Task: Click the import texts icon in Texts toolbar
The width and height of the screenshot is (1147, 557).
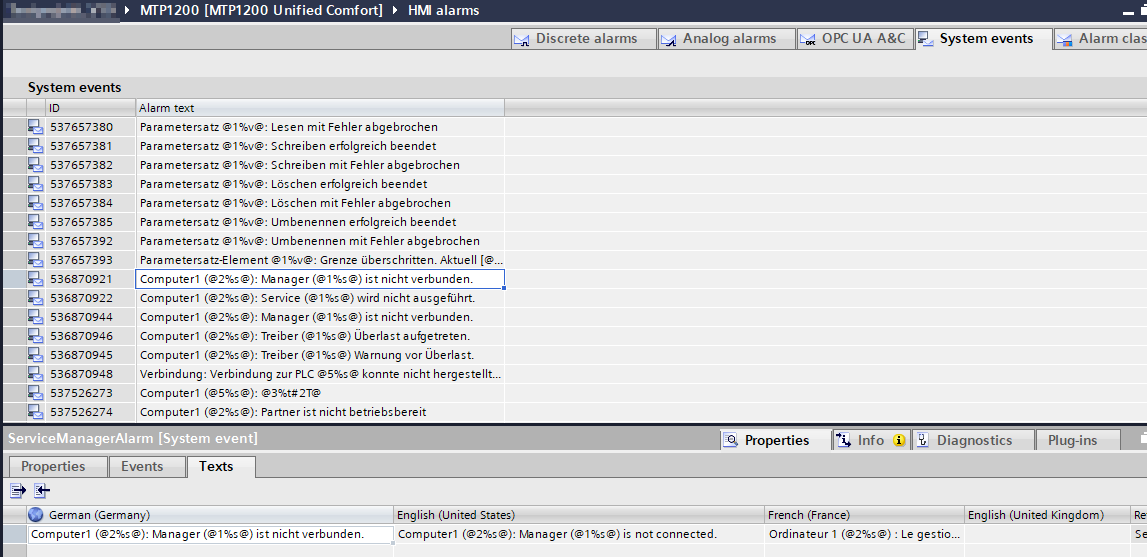Action: click(42, 490)
